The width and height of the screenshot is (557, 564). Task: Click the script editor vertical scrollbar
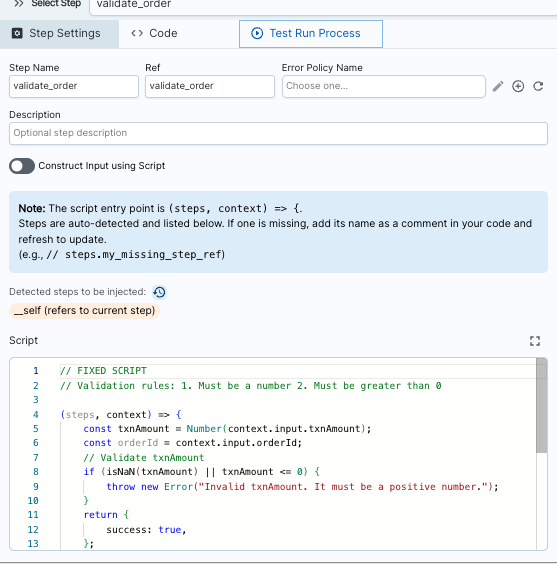tap(542, 406)
